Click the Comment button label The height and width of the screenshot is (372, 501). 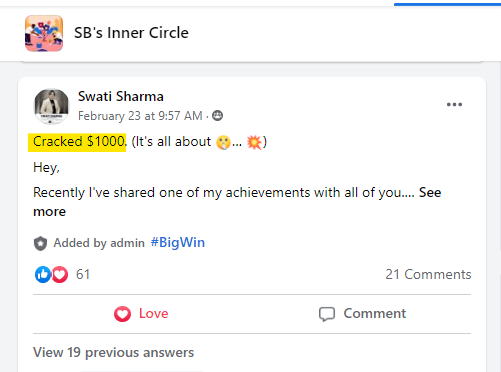[375, 314]
